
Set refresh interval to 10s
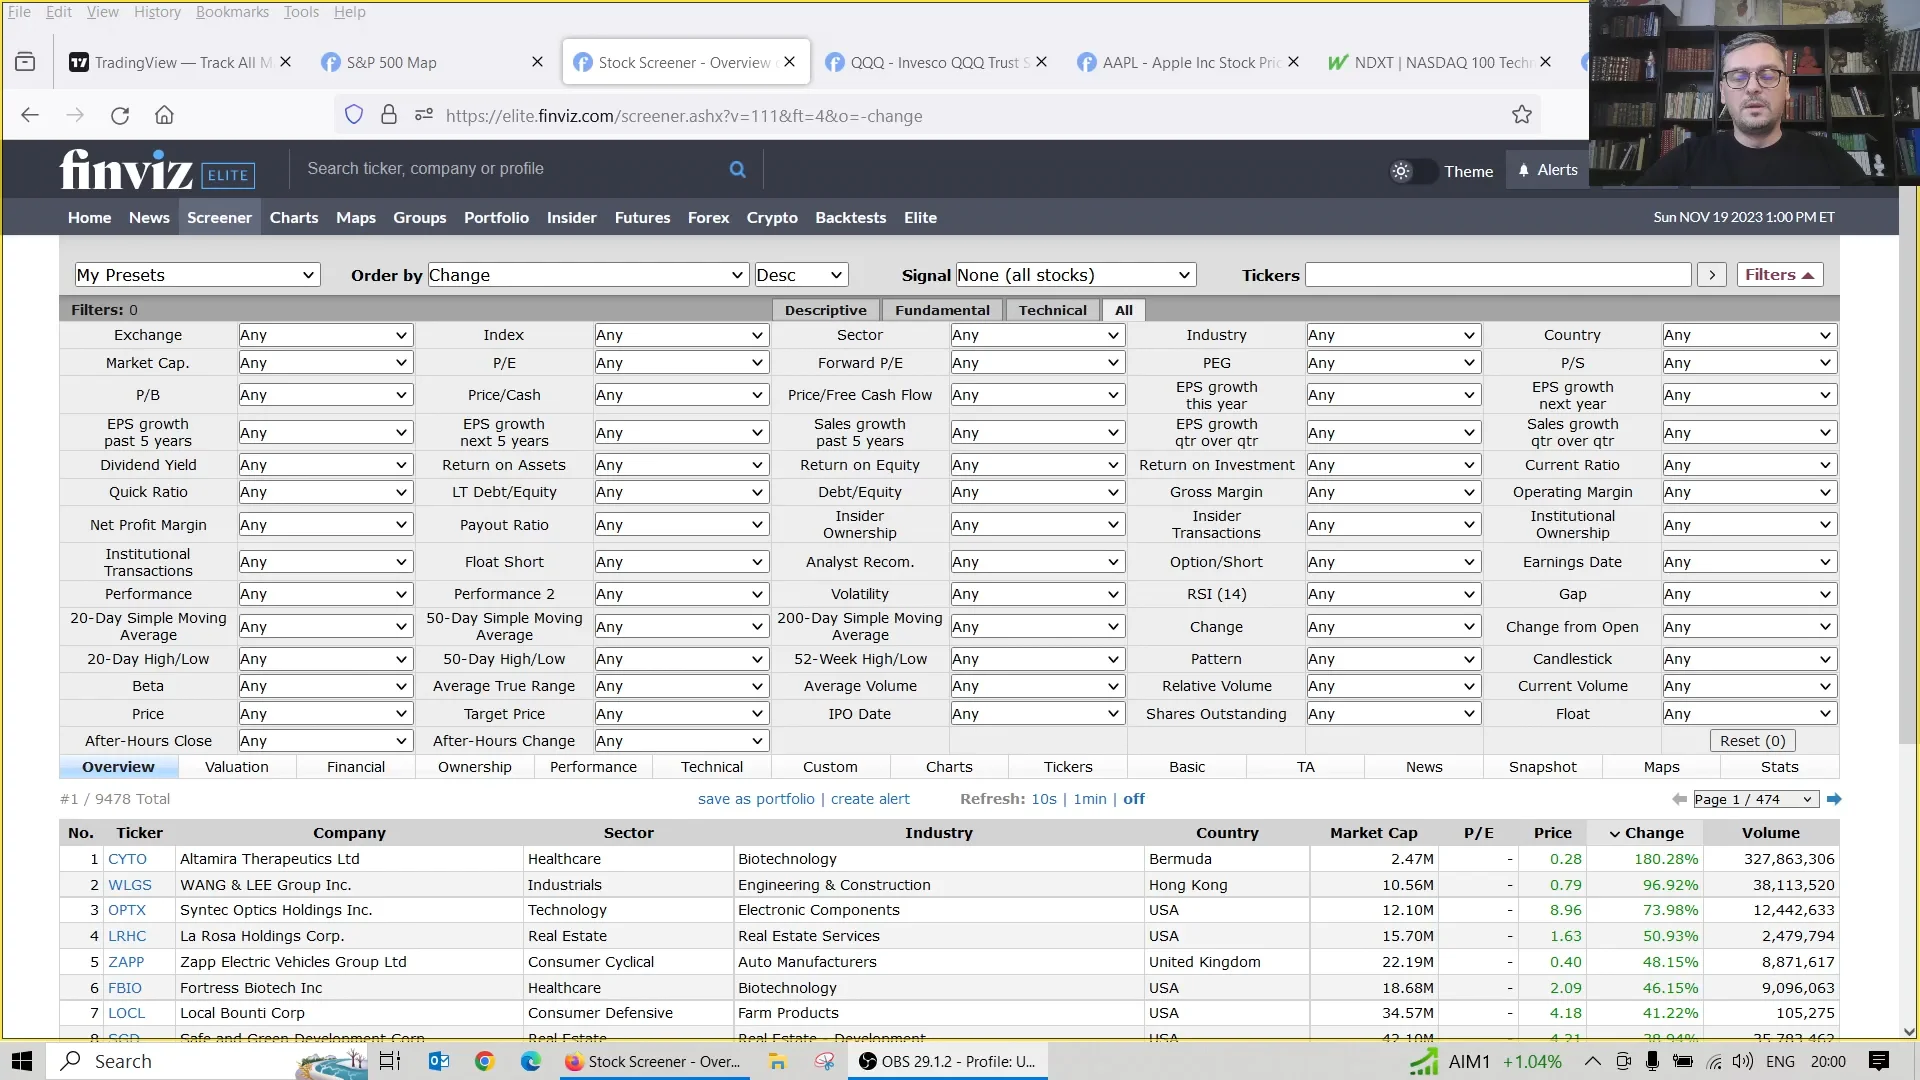tap(1043, 799)
